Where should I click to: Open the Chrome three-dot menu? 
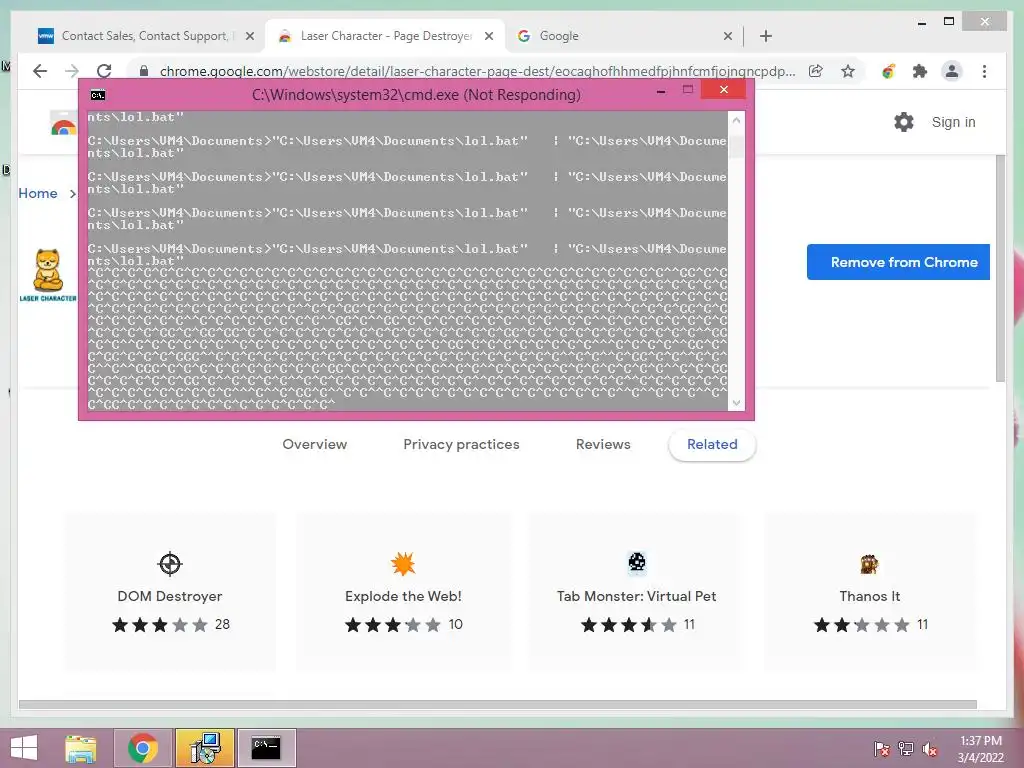[x=984, y=71]
